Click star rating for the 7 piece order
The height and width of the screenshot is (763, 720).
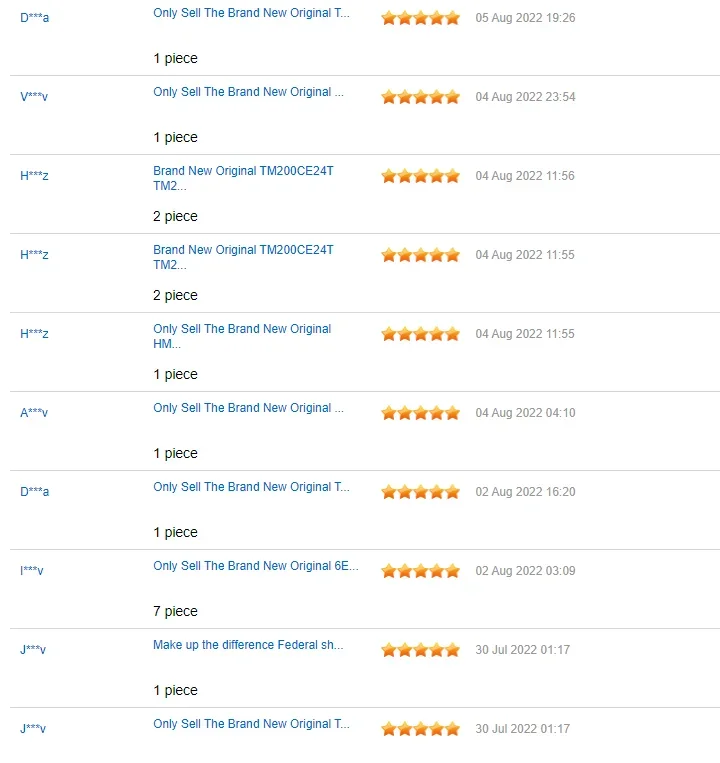click(x=420, y=571)
